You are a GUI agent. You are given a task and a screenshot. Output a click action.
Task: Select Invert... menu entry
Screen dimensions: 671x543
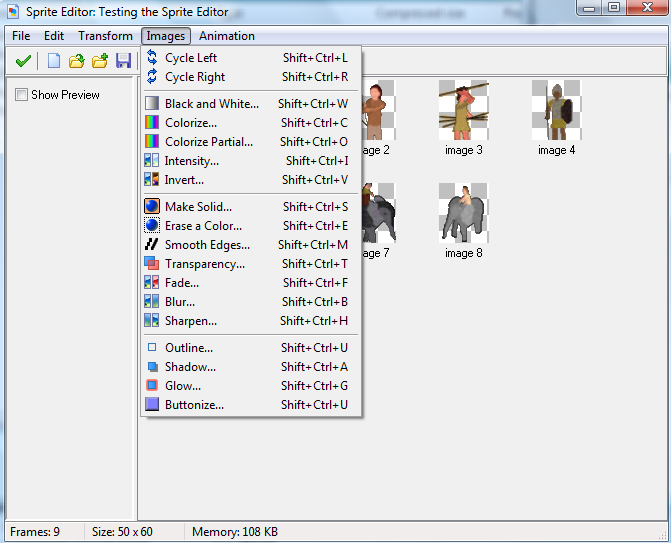(x=251, y=180)
